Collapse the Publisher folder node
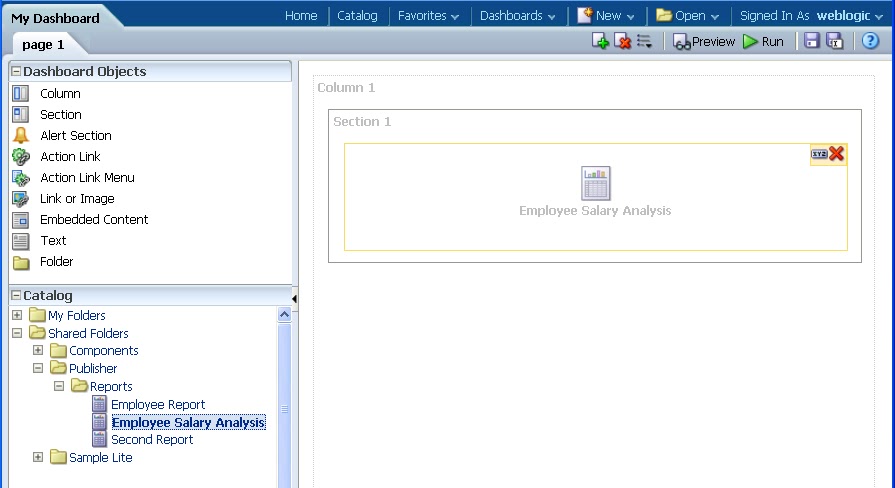This screenshot has height=488, width=895. pos(38,368)
